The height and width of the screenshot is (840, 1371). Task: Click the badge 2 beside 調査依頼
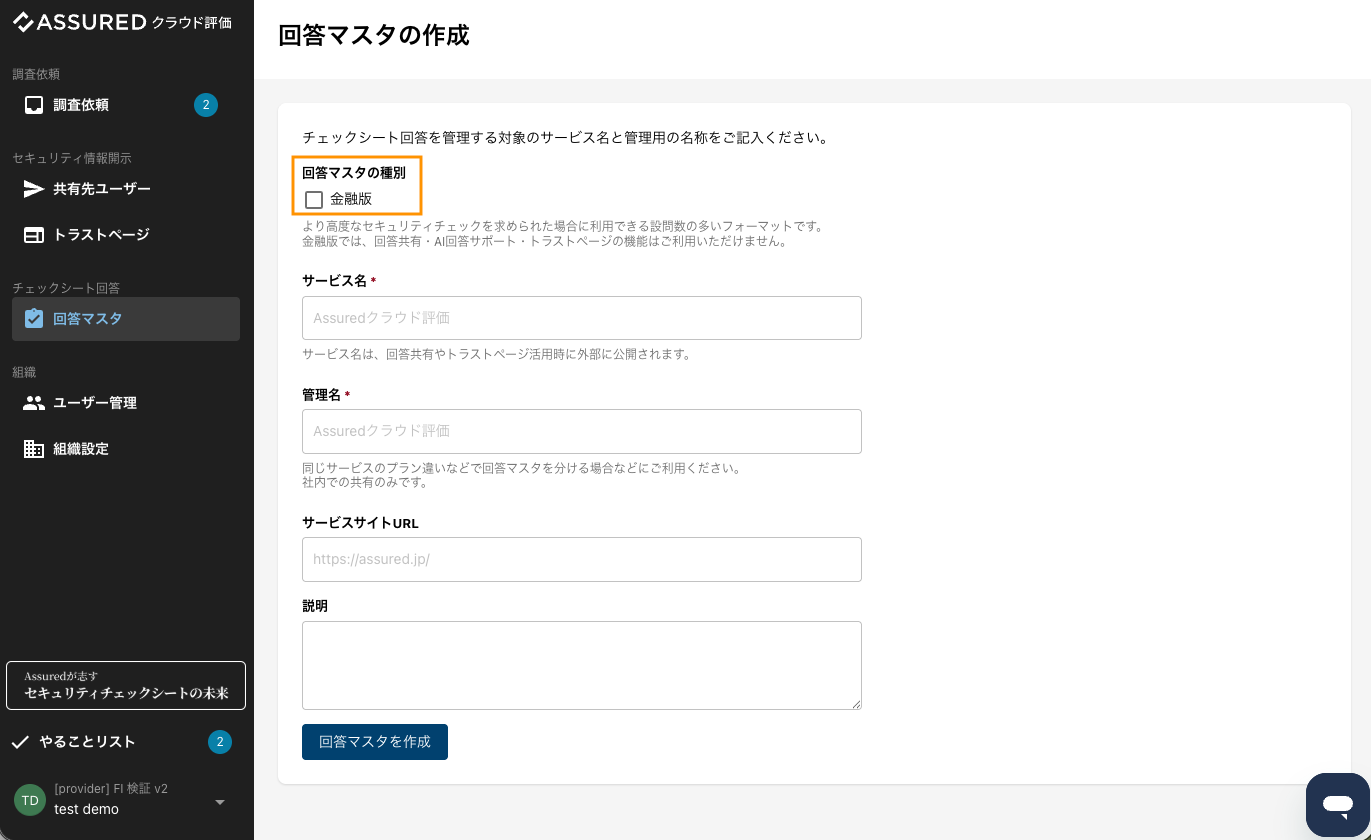[206, 105]
